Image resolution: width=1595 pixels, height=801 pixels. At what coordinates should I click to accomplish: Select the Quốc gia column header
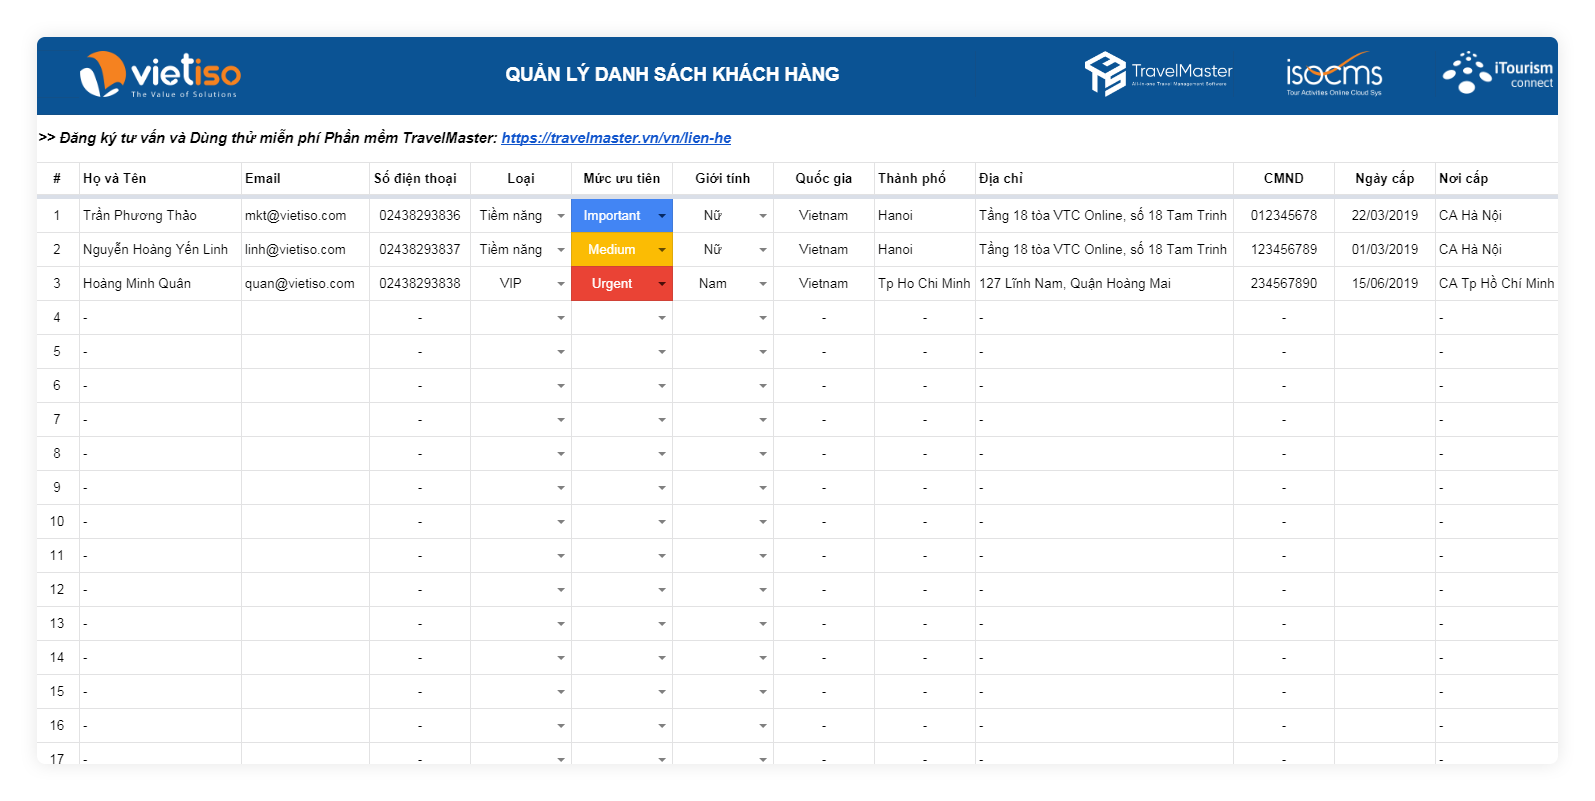824,178
